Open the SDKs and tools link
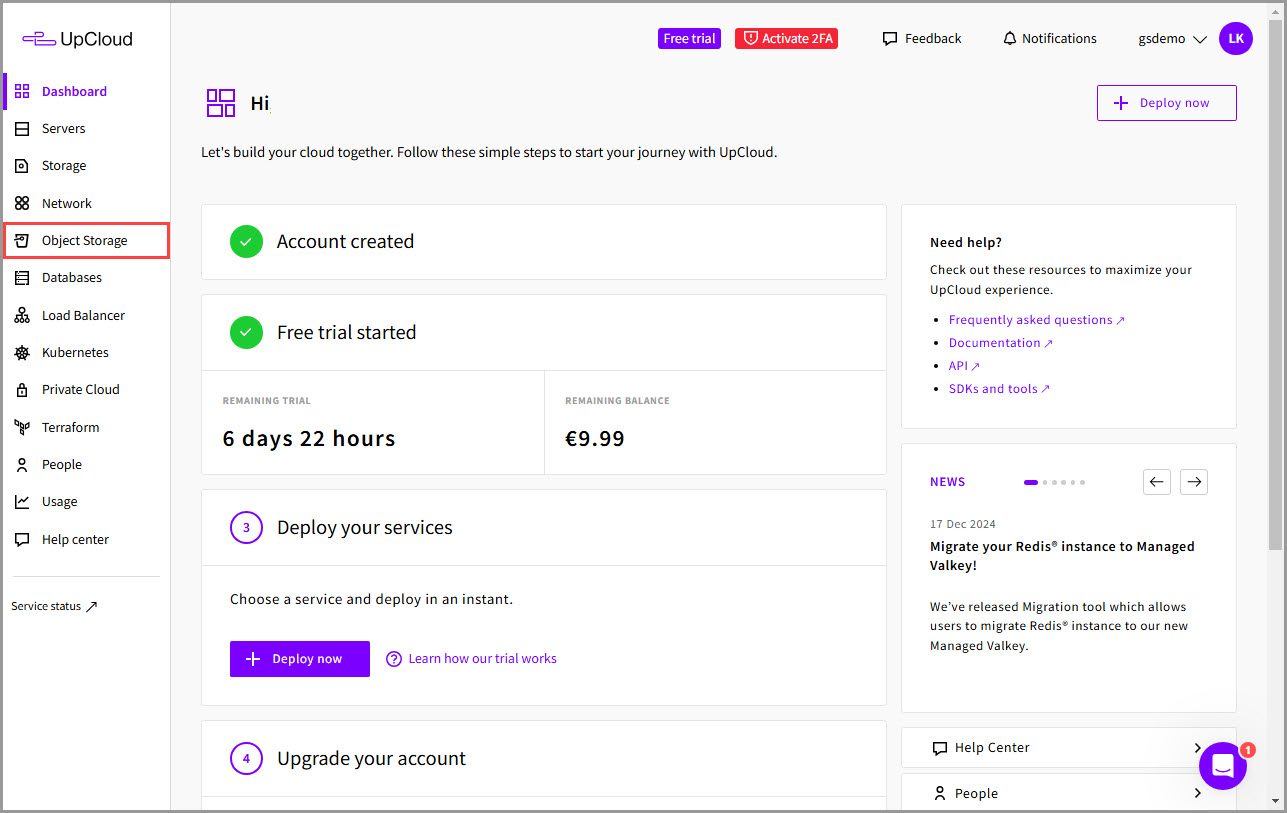The image size is (1287, 813). click(999, 389)
